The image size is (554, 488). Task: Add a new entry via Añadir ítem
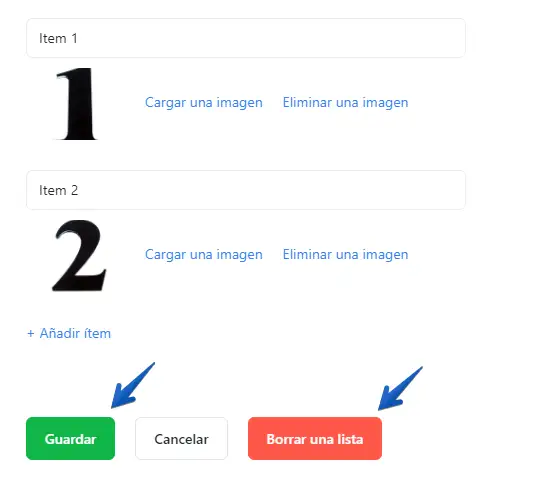click(x=69, y=333)
